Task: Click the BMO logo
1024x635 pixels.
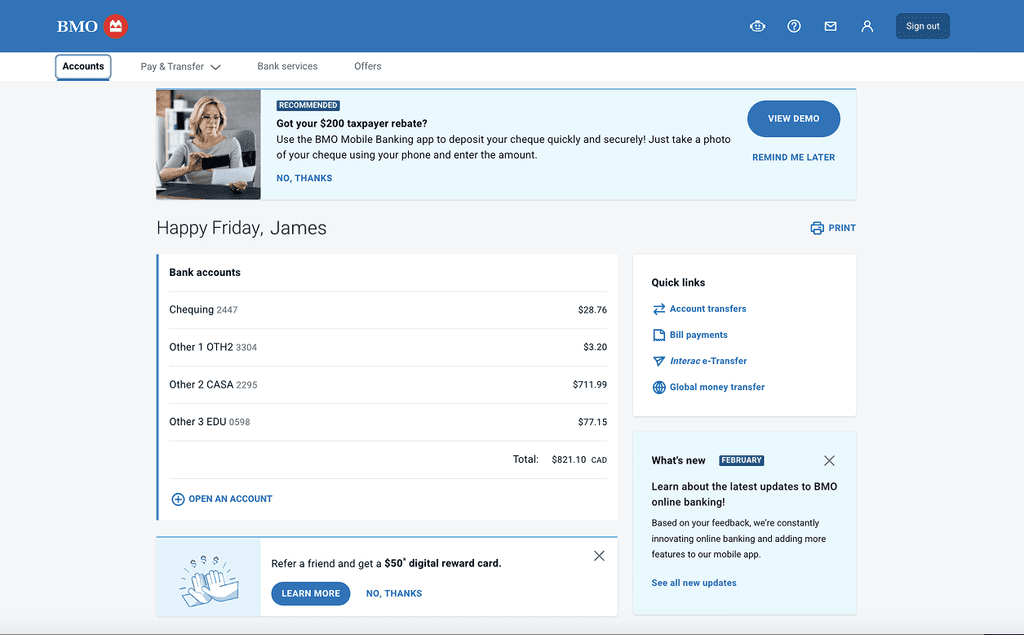Action: [92, 26]
